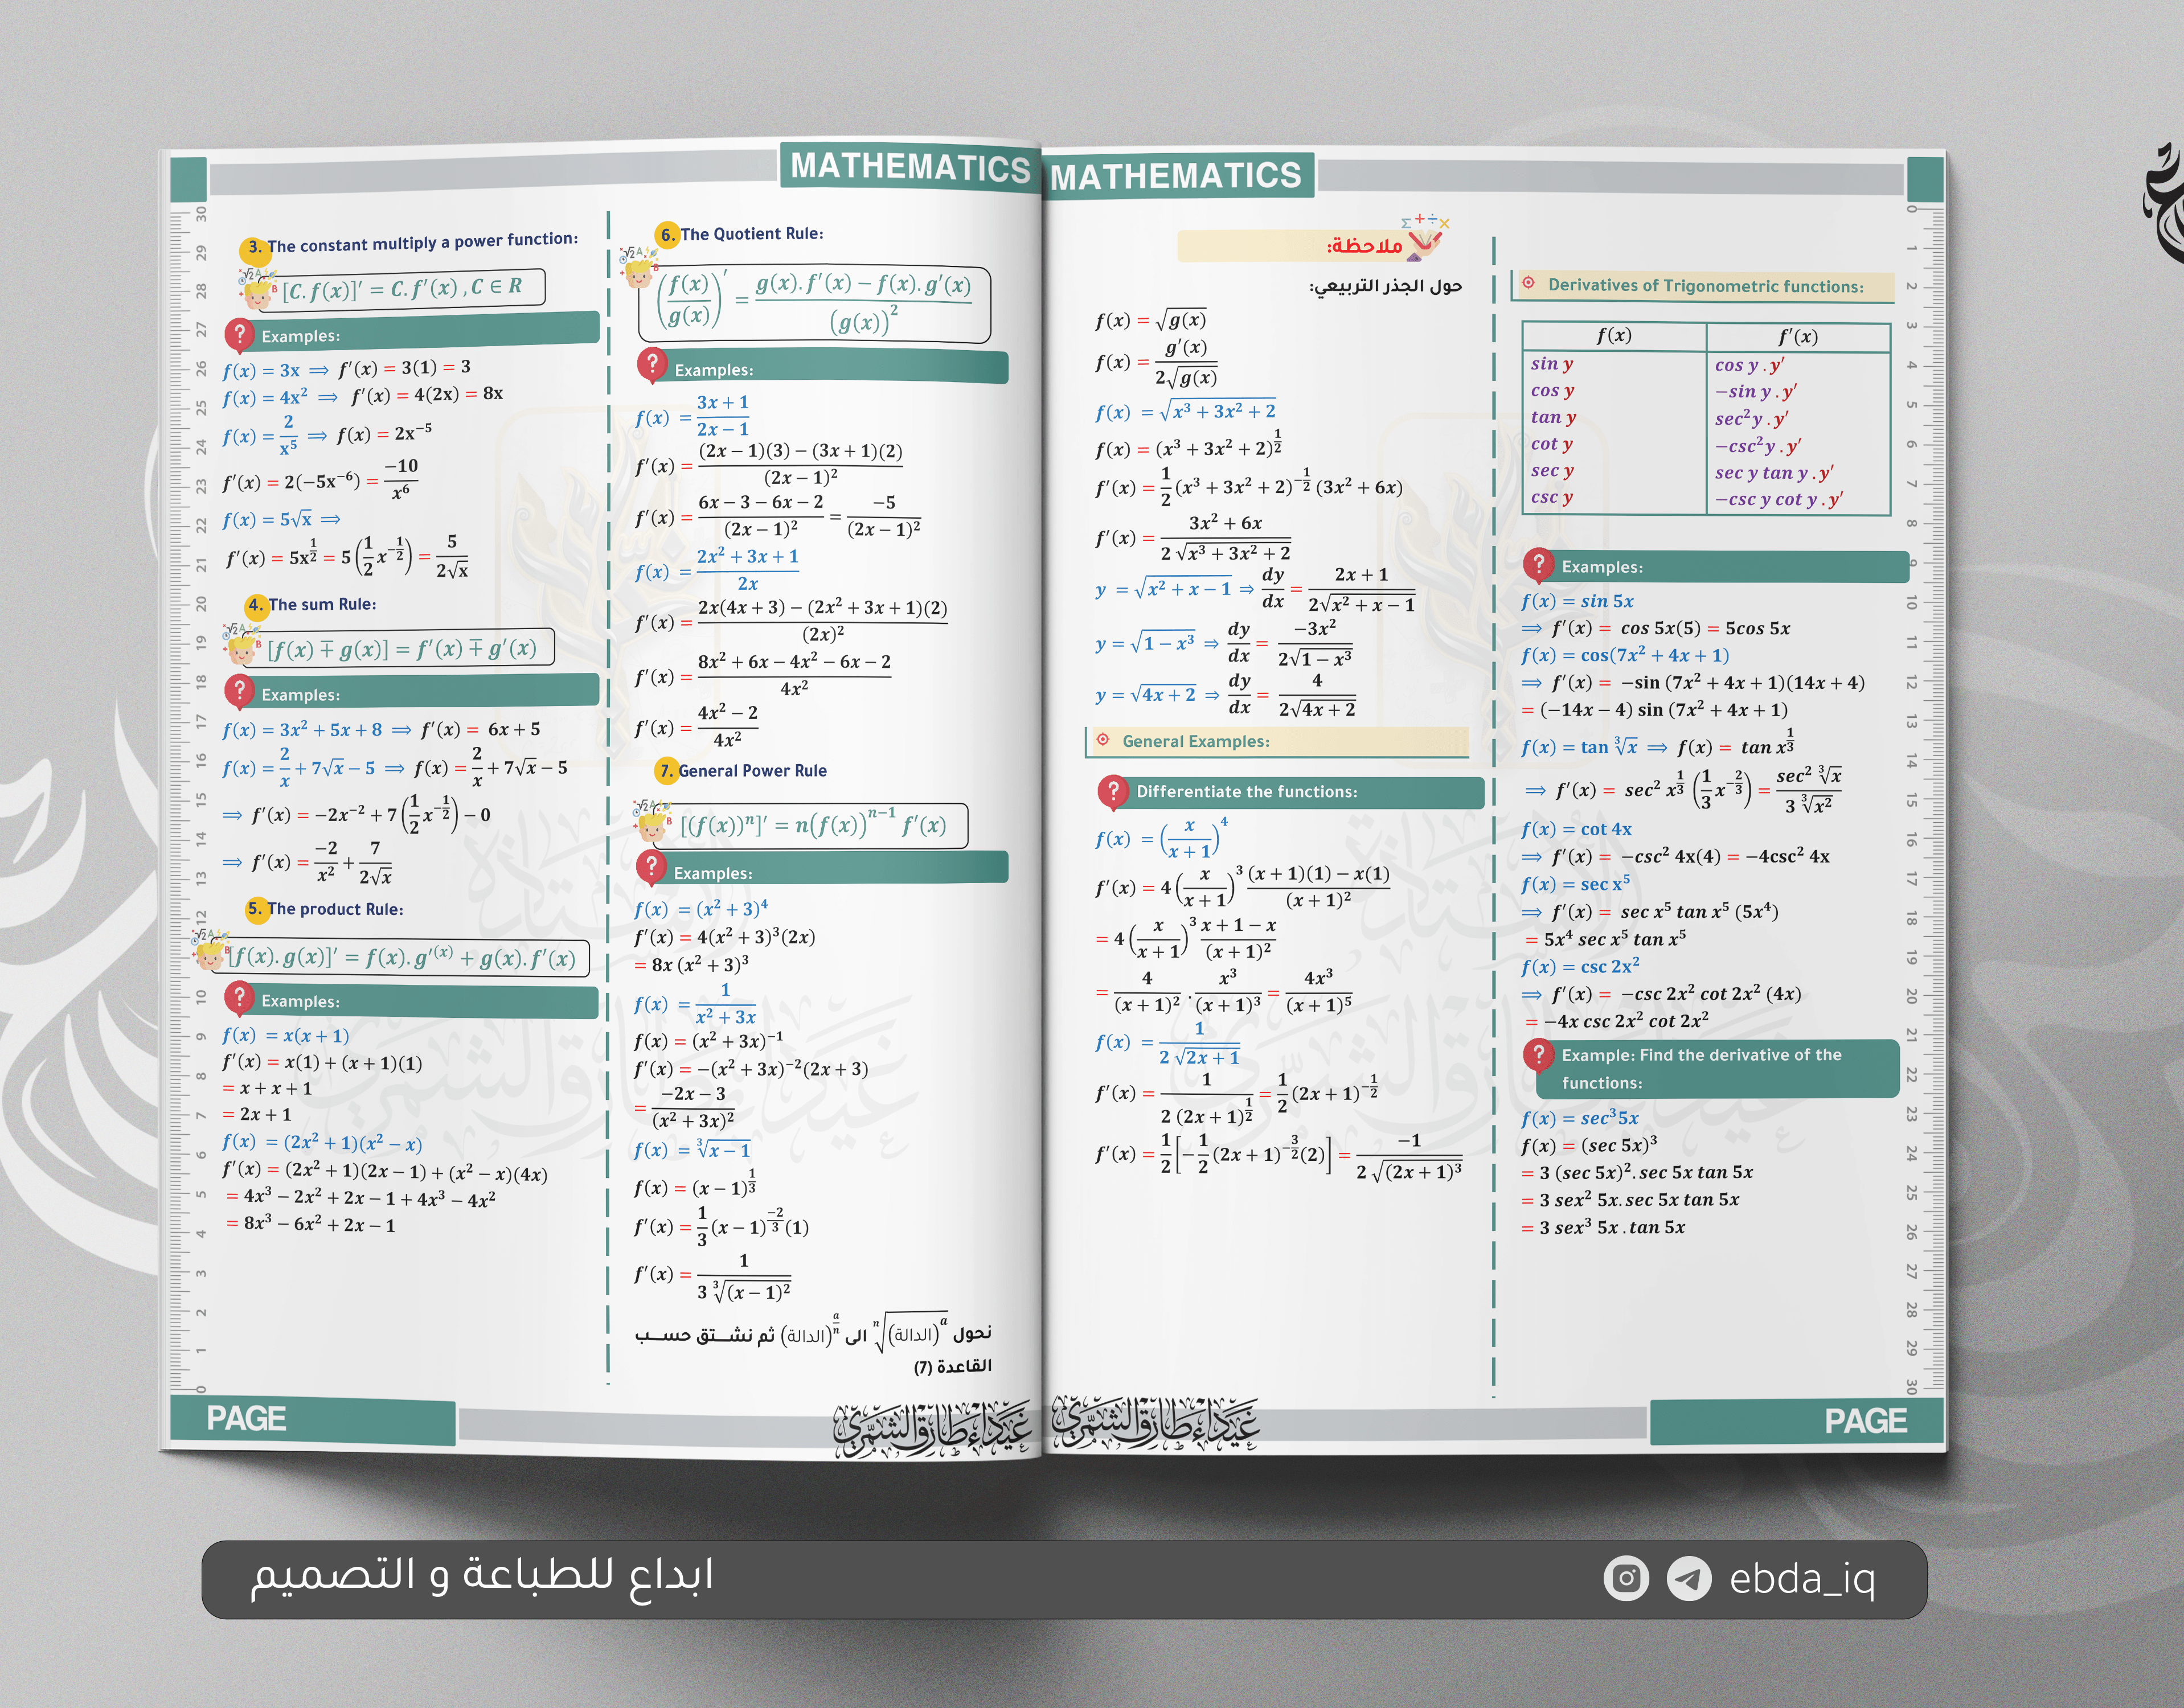Image resolution: width=2184 pixels, height=1708 pixels.
Task: Click the yellow number 6 badge by Quotient Rule
Action: click(x=668, y=235)
